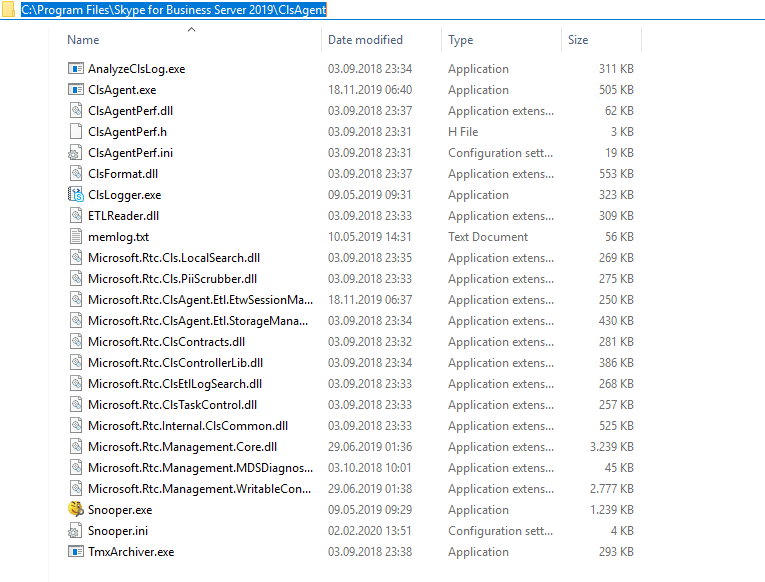This screenshot has width=765, height=582.
Task: Click icon of Microsoft.Rtc.Management.WritableCon... file
Action: 76,488
